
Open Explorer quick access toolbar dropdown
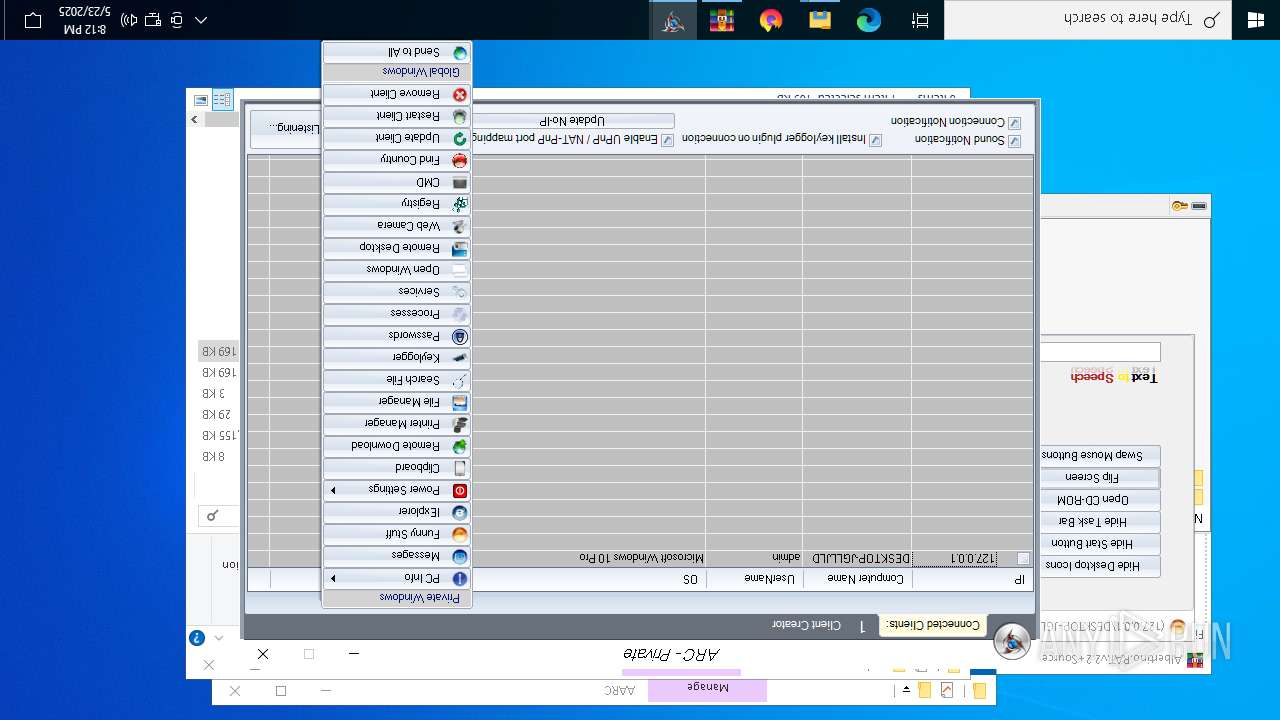coord(907,690)
